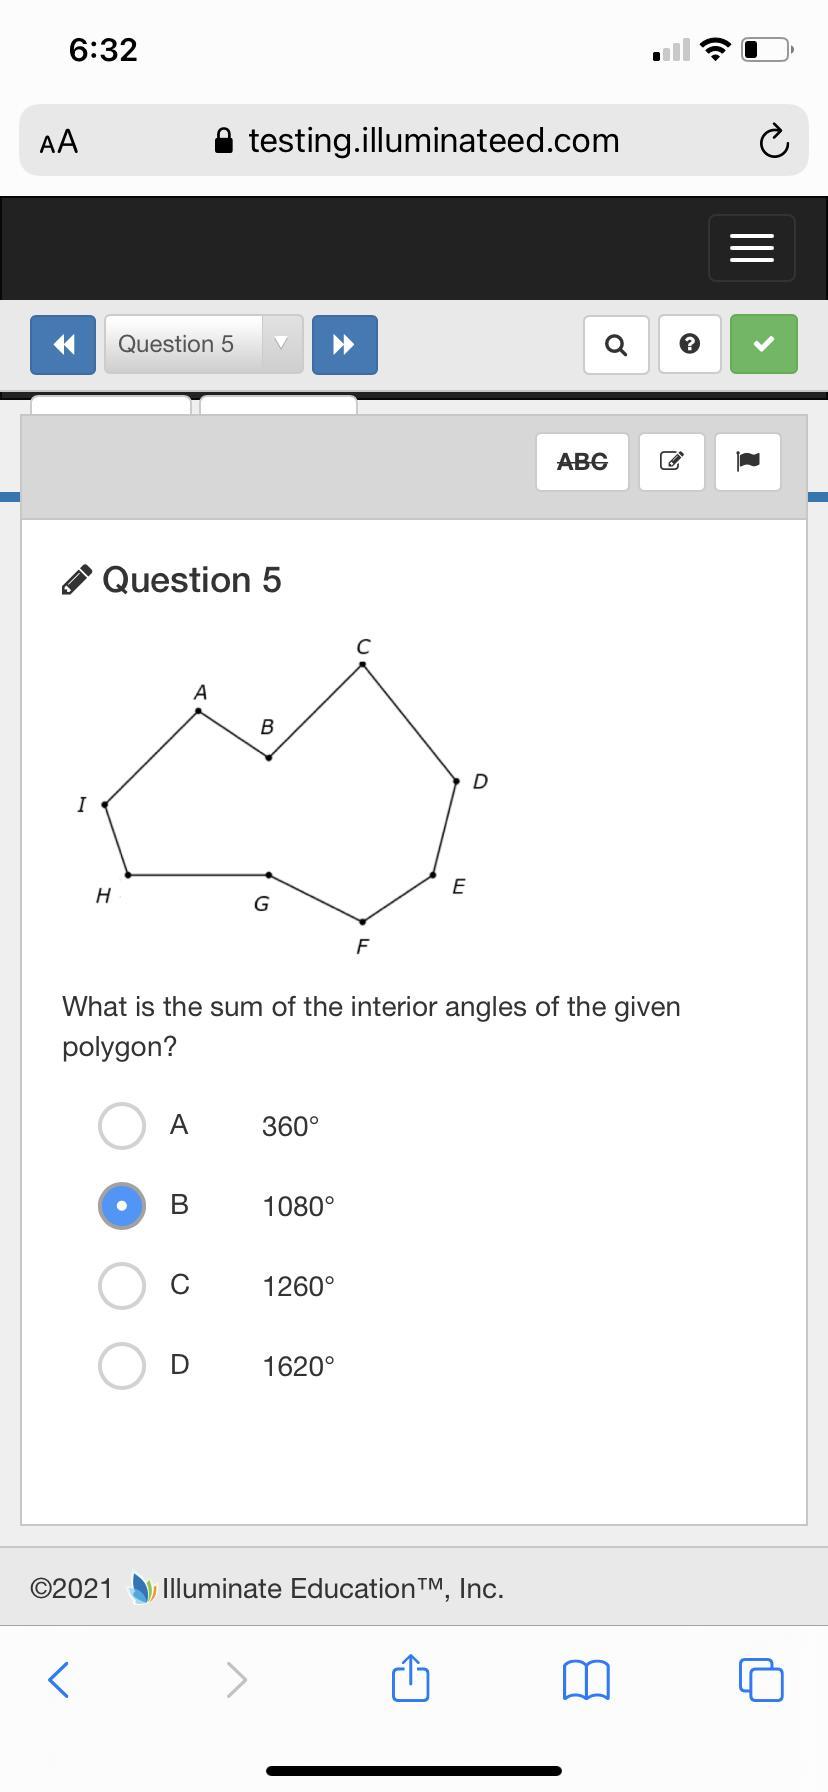The image size is (828, 1792).
Task: Tap the testing.illuminateed.com address bar
Action: point(418,141)
